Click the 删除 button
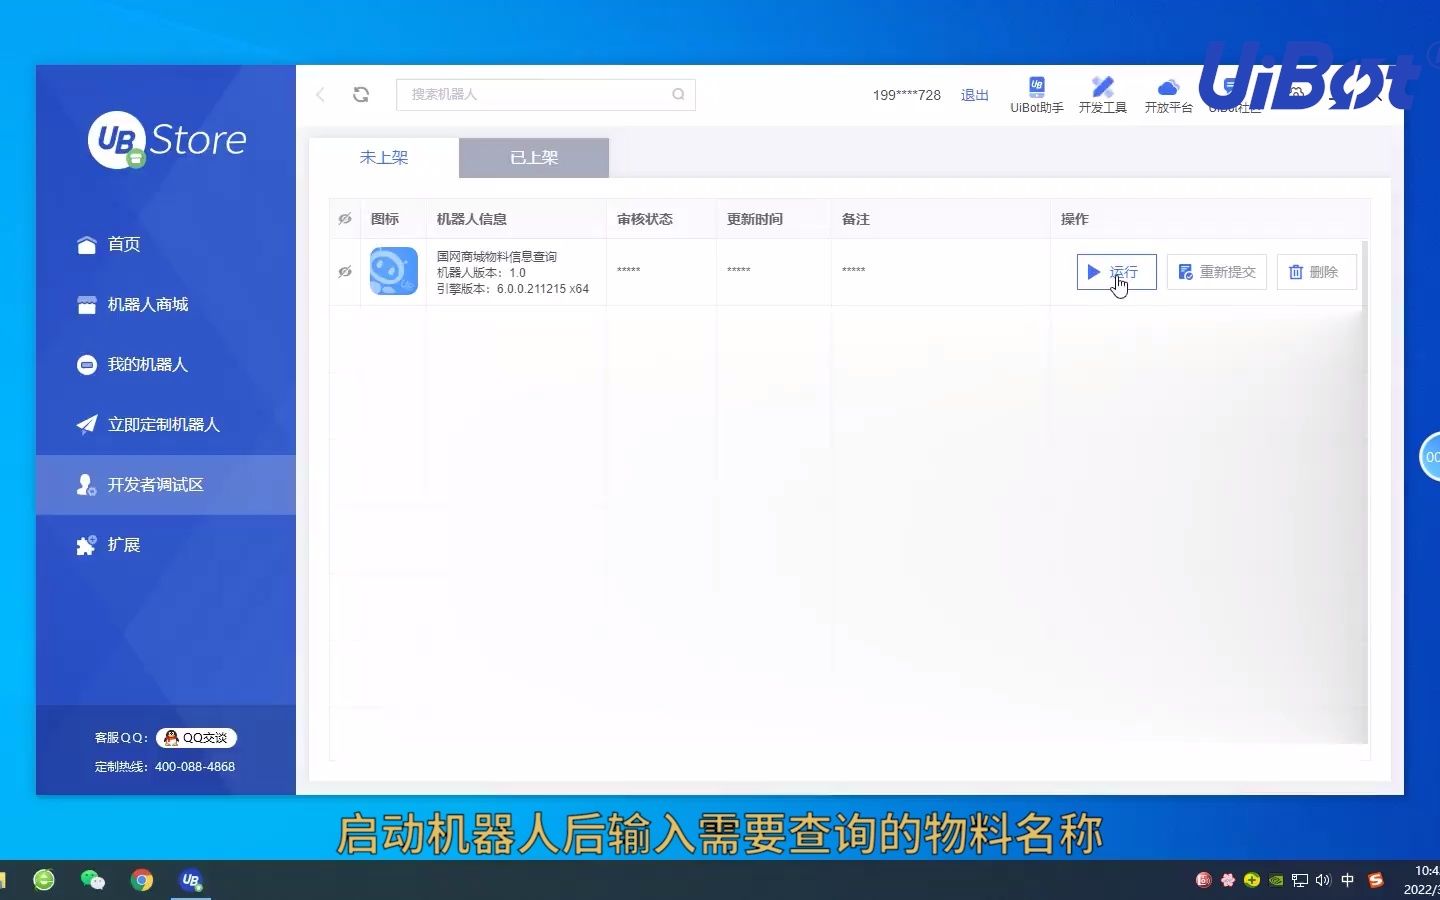The image size is (1440, 900). point(1316,272)
